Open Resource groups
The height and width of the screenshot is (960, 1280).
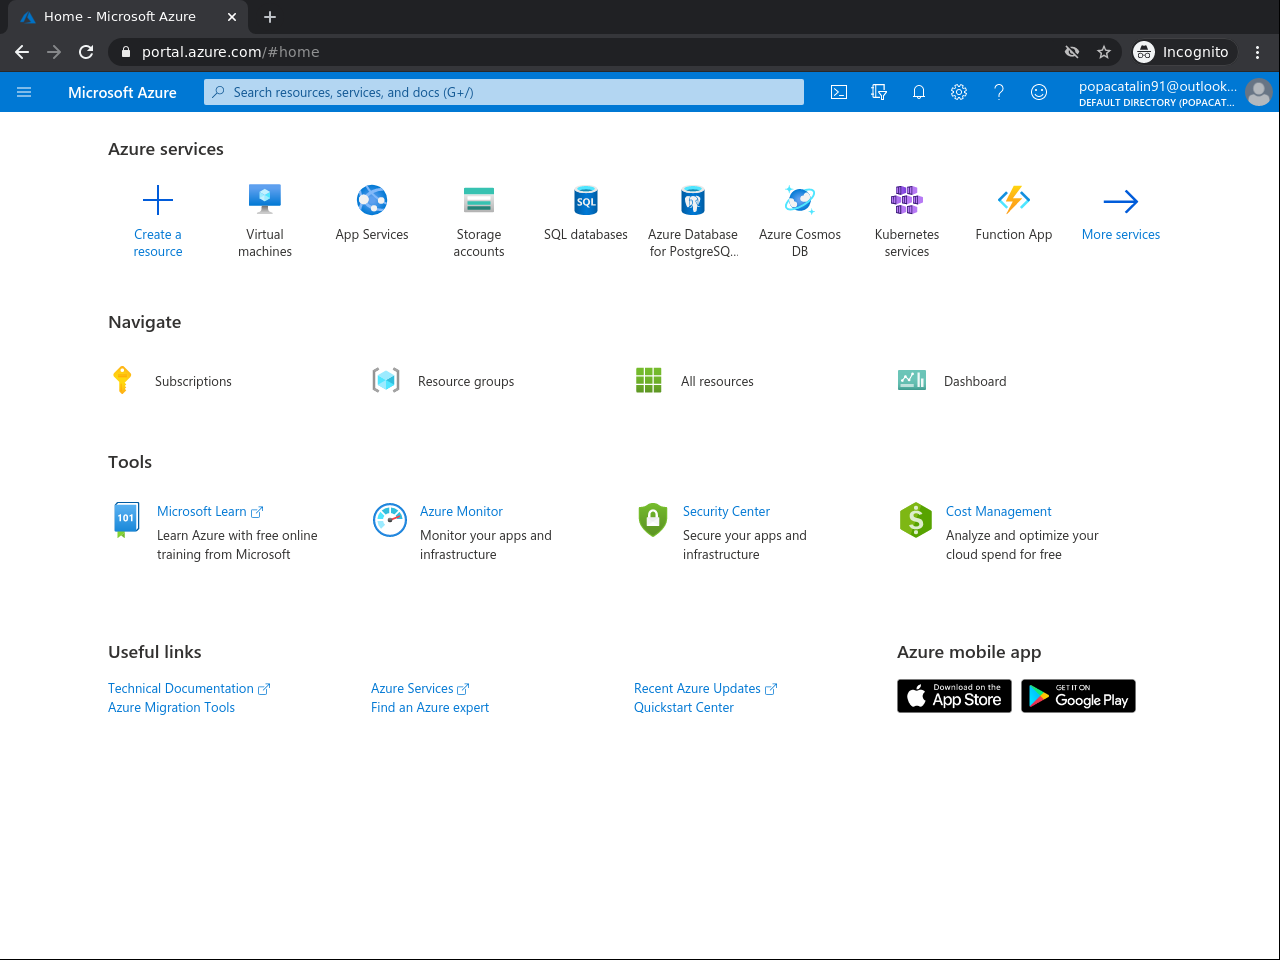[465, 380]
